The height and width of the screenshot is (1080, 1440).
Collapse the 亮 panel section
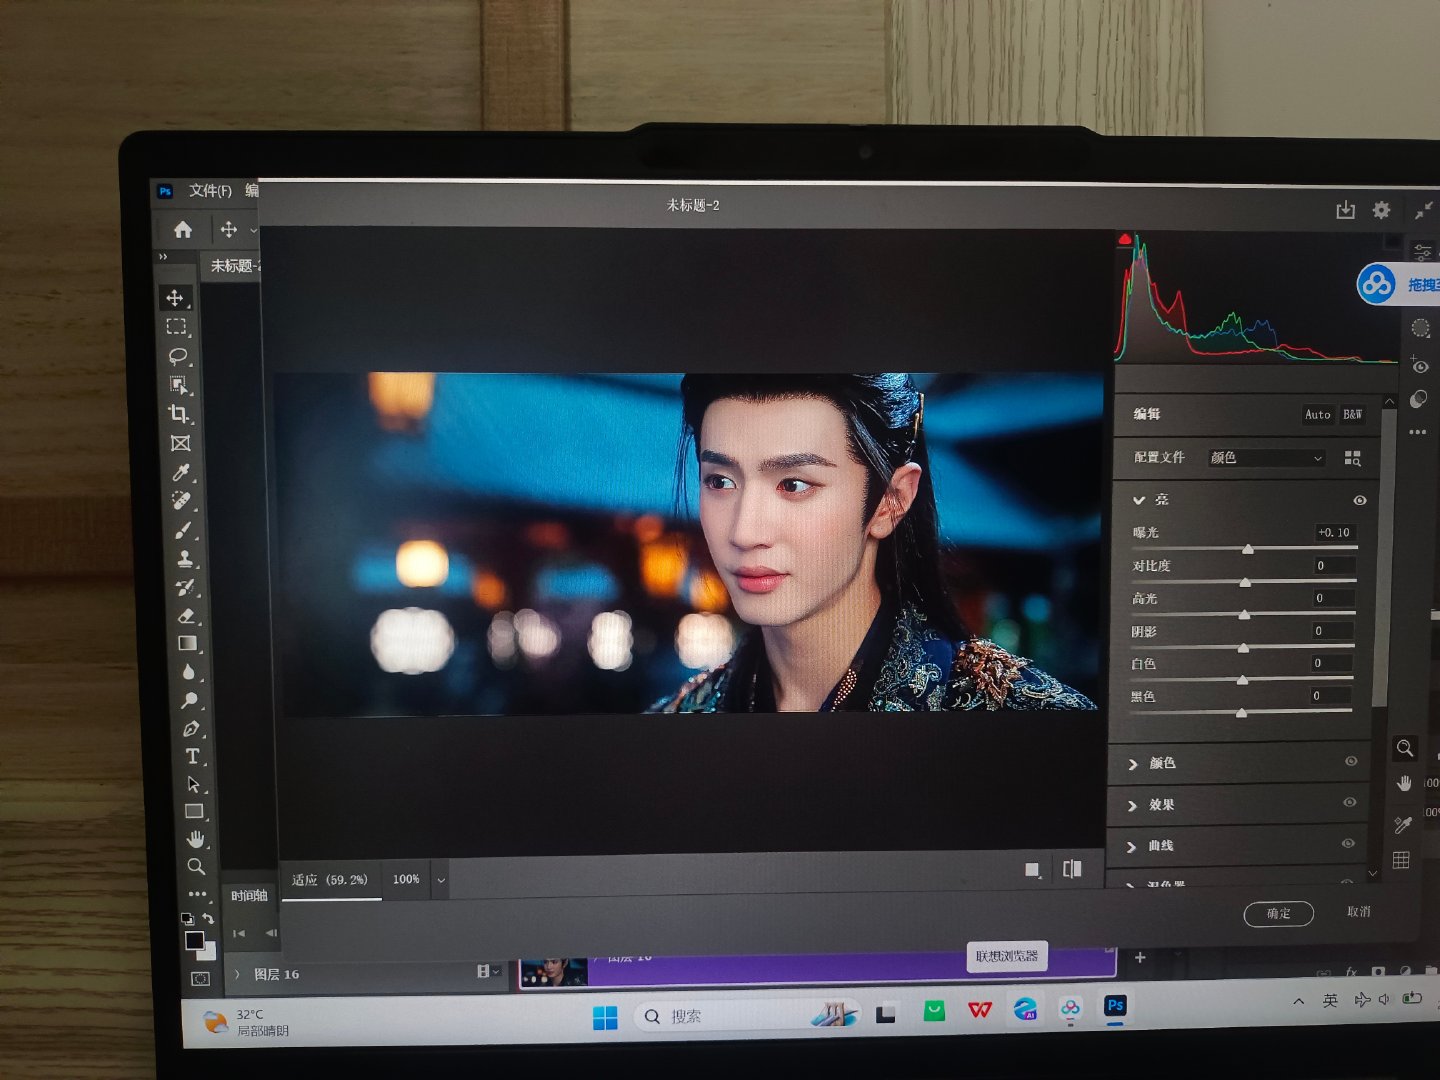click(1139, 499)
